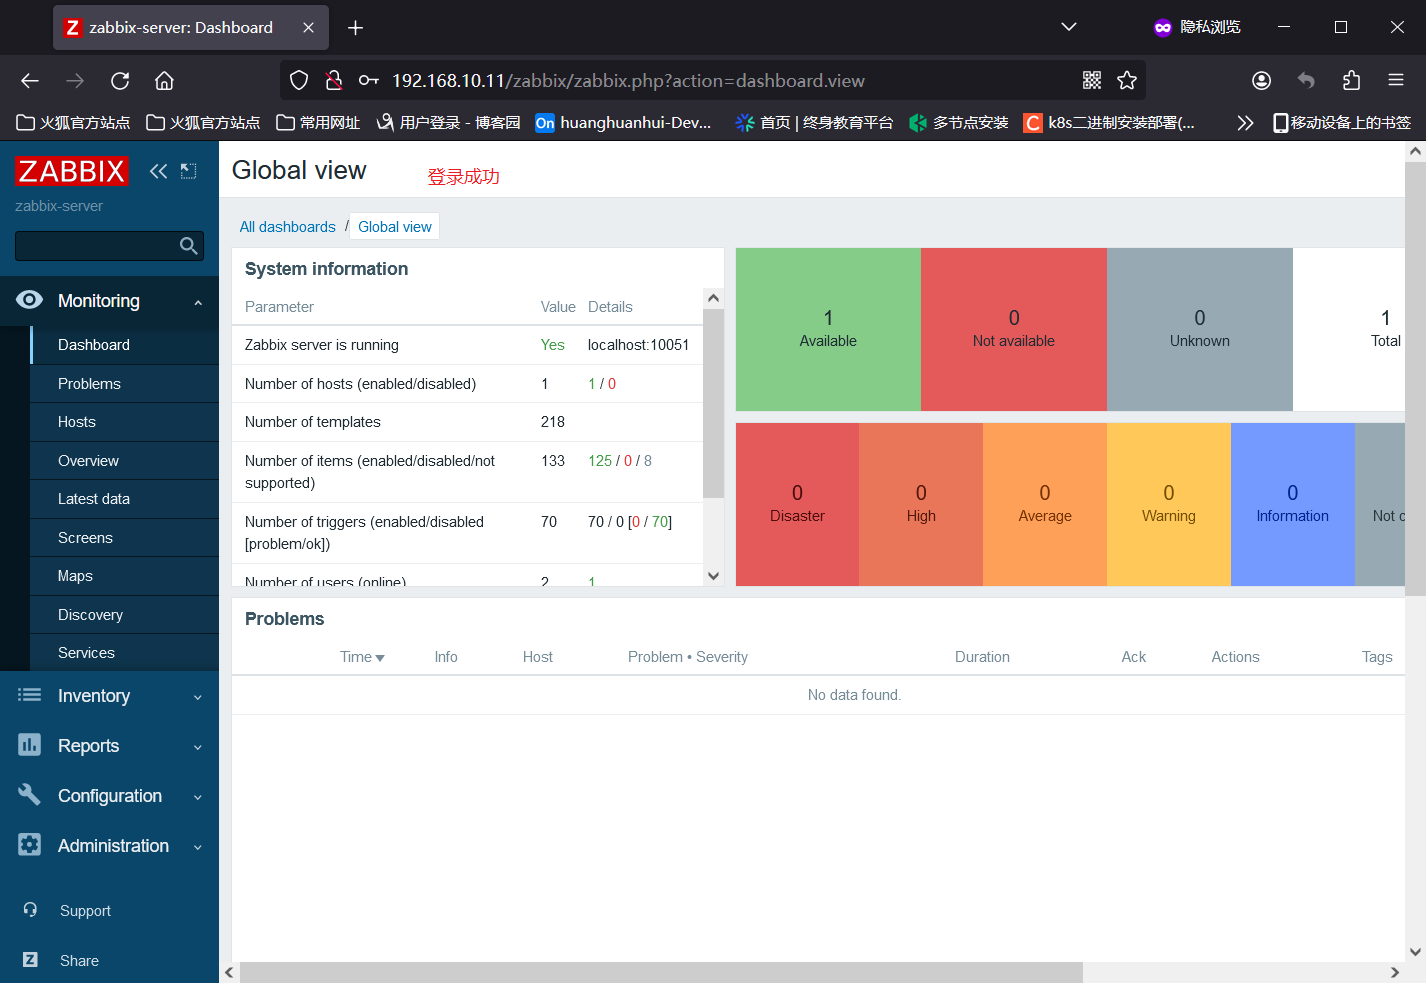Click the horizontal page scrollbar thumb

[x=661, y=972]
